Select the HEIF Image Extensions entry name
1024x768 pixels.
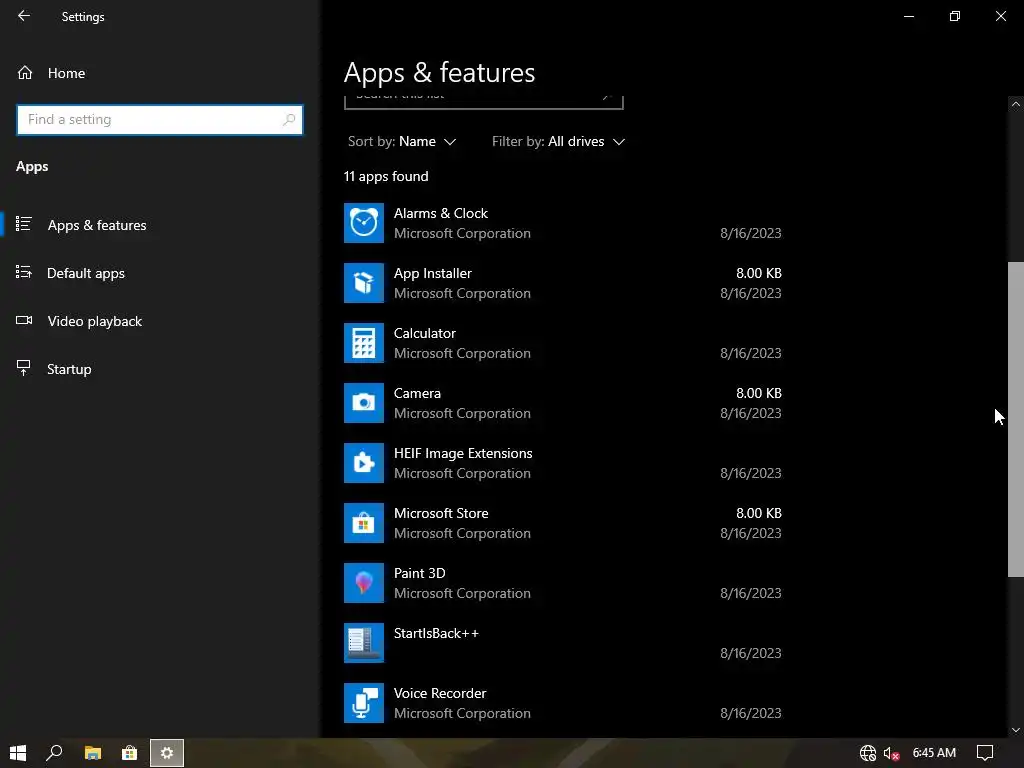click(x=463, y=453)
